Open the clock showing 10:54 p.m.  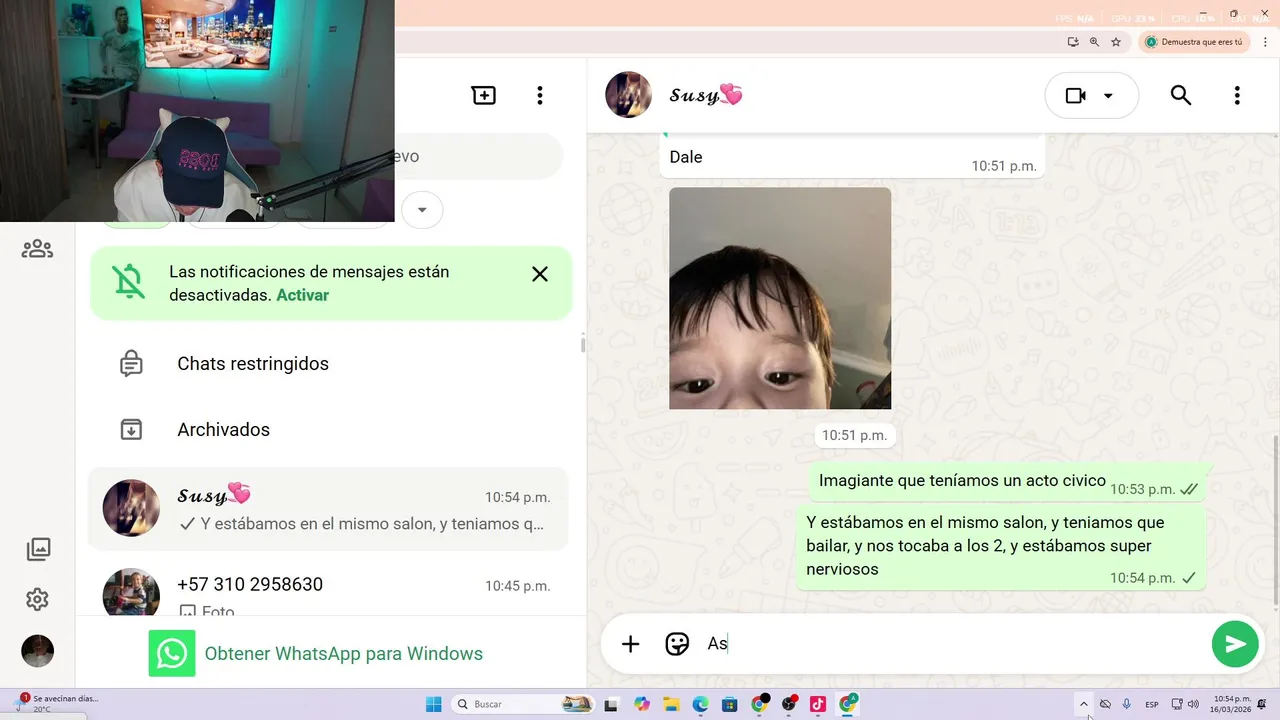point(1232,704)
